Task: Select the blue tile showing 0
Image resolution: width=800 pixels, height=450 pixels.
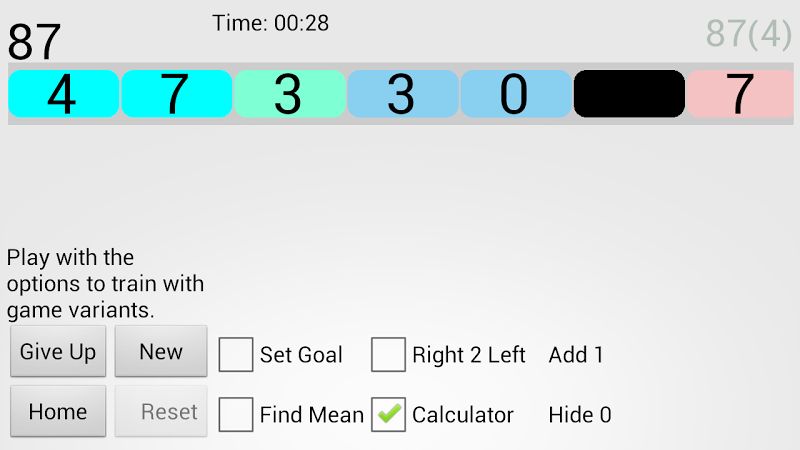Action: [x=515, y=94]
